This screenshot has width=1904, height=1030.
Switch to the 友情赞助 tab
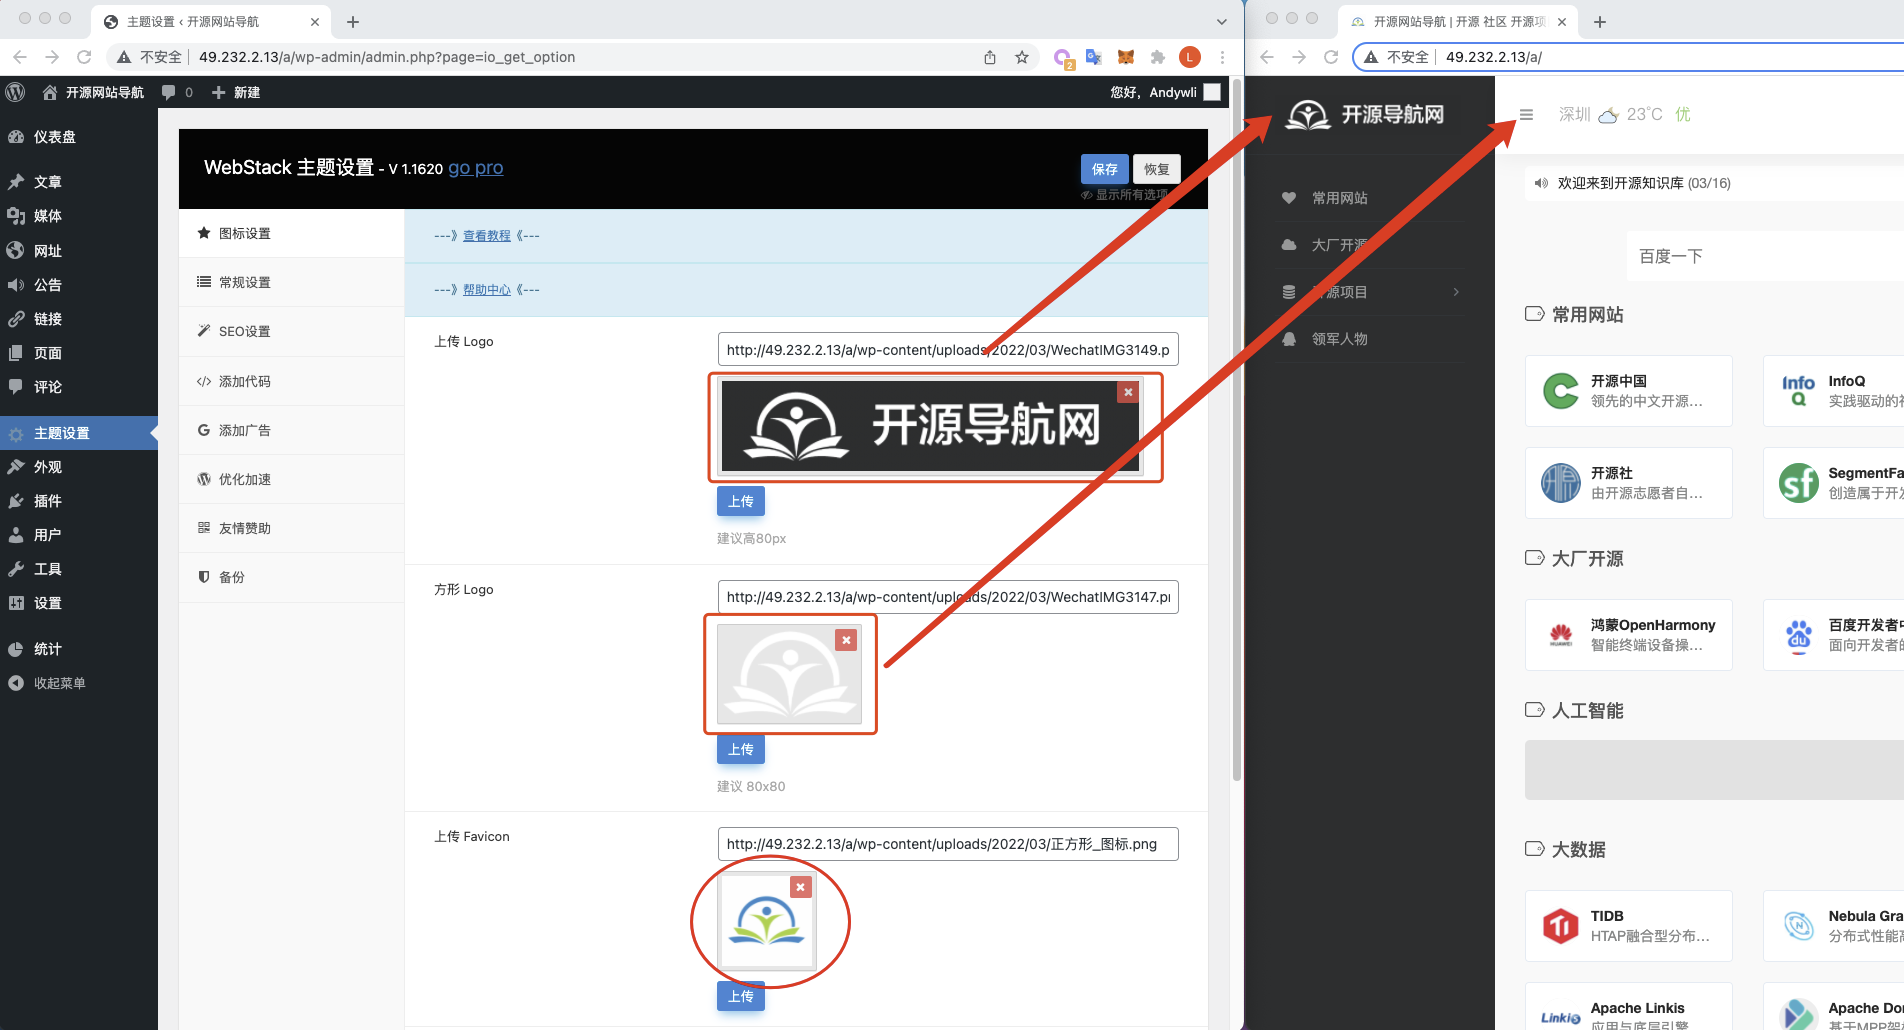pos(291,528)
